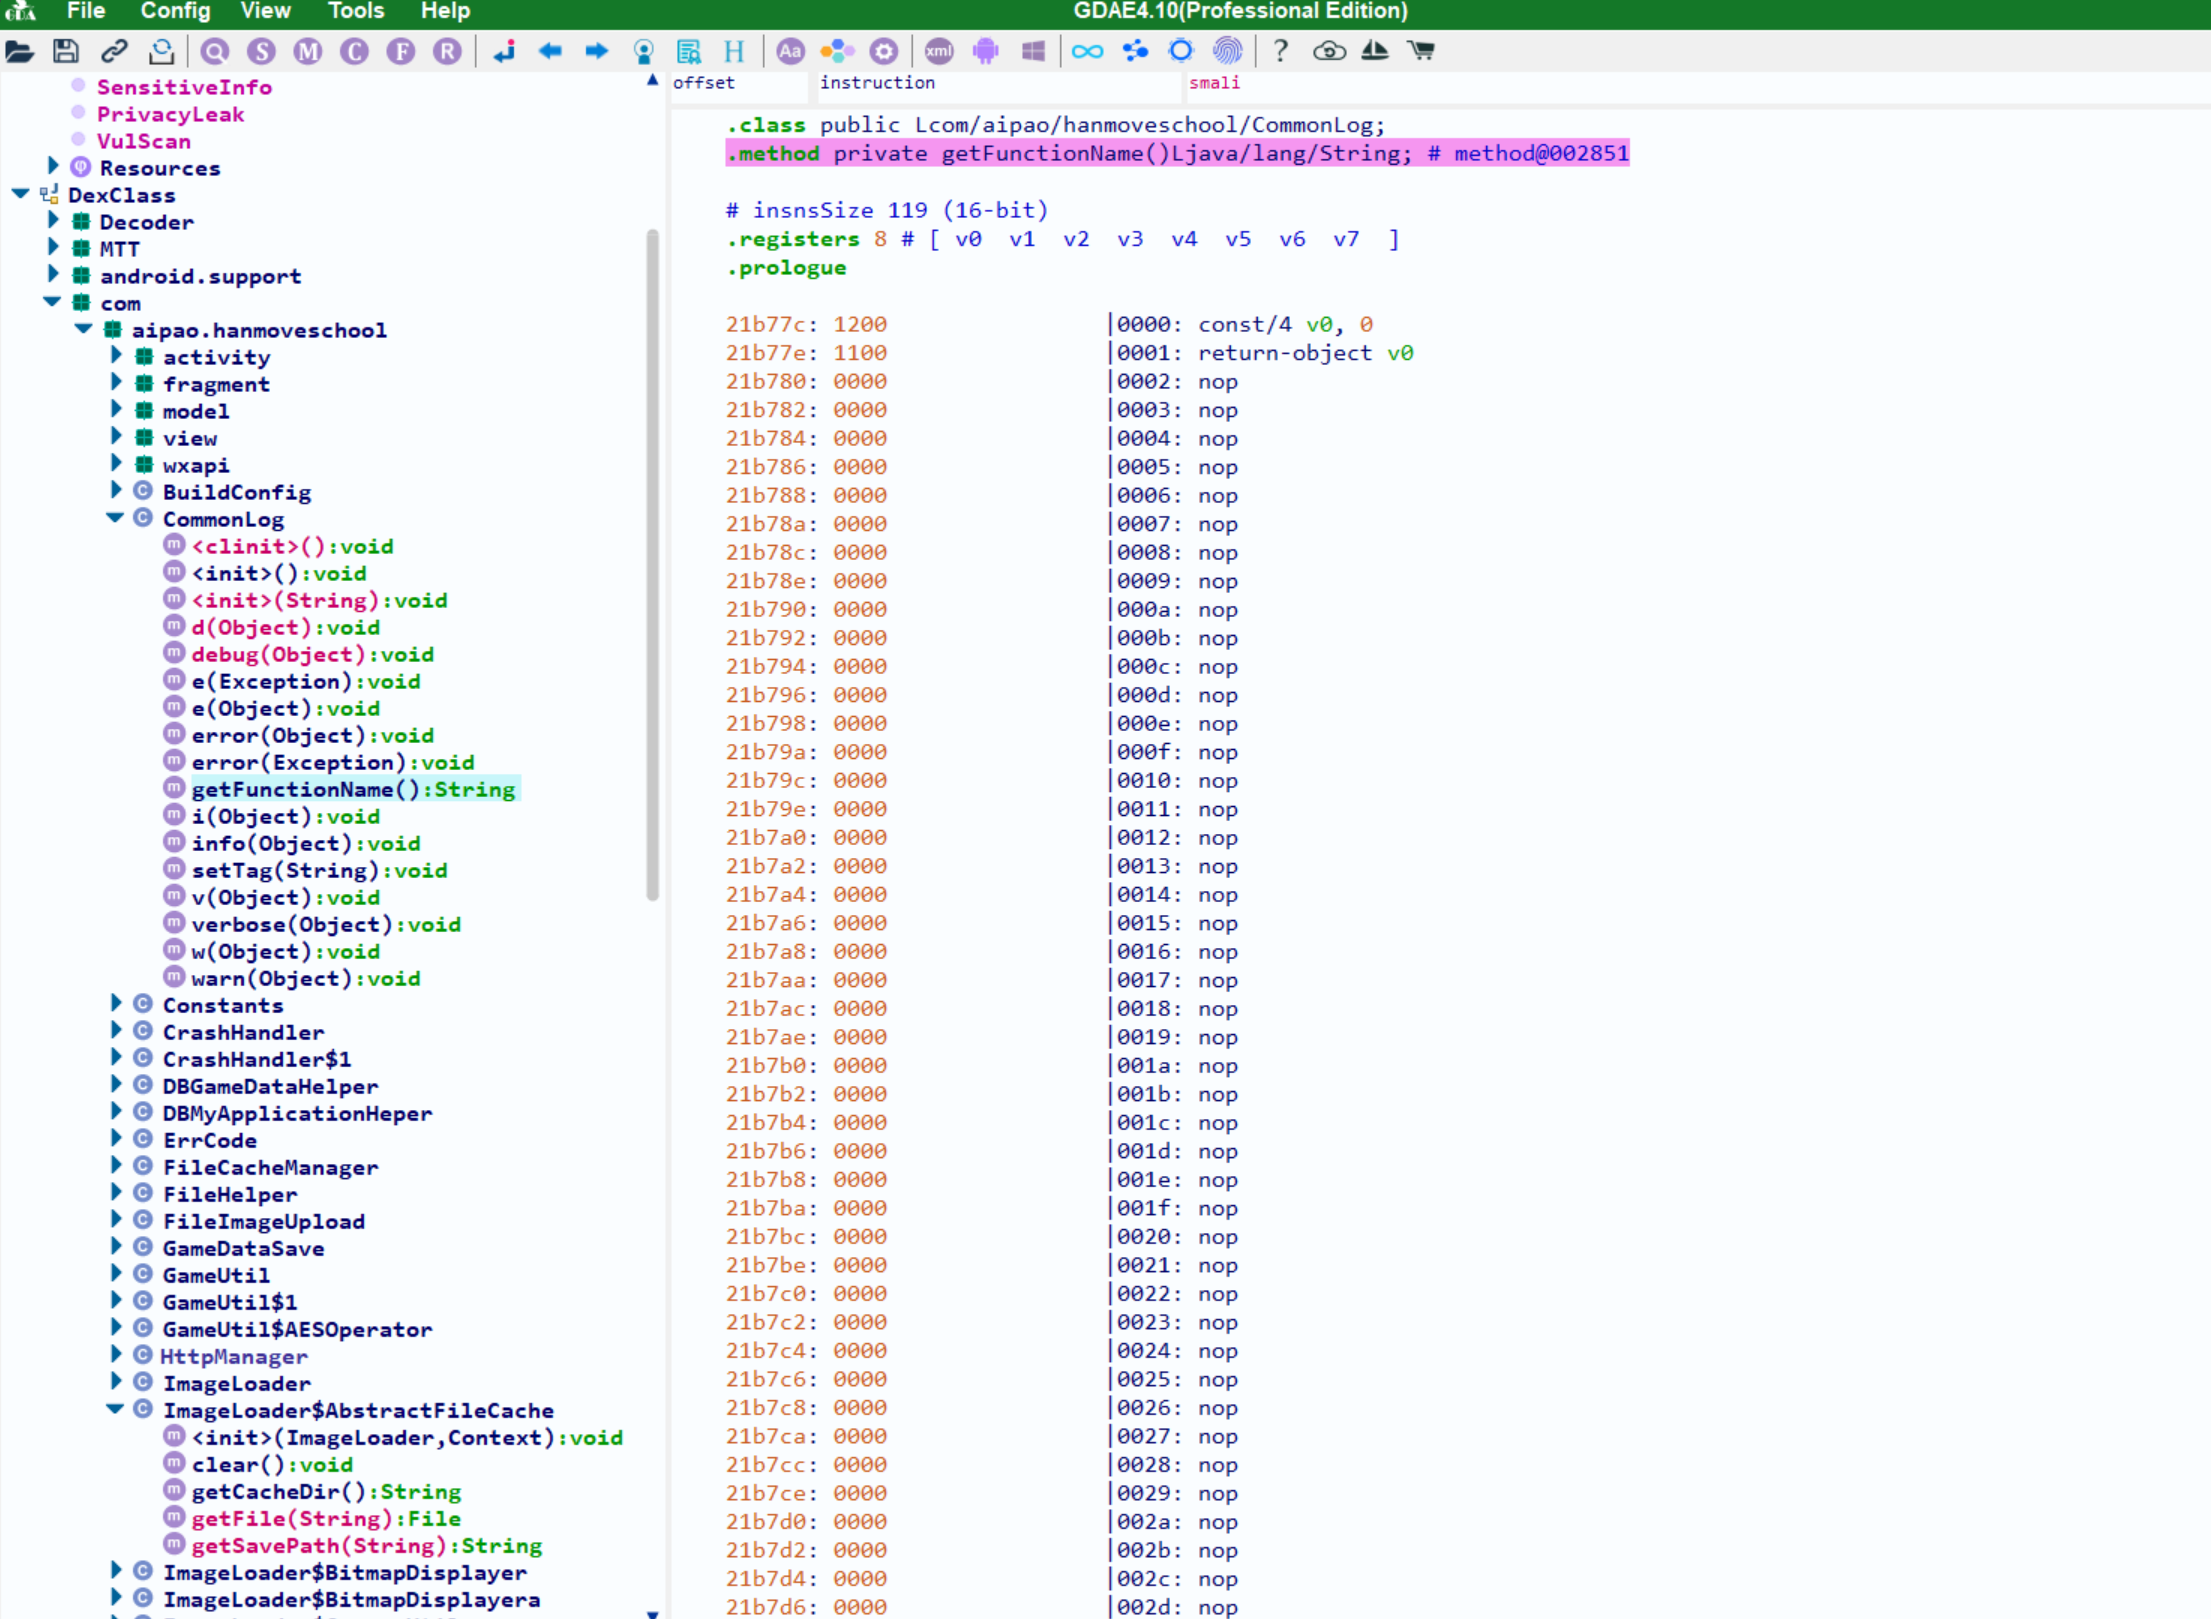The image size is (2211, 1619).
Task: Open the Tools menu
Action: [355, 11]
